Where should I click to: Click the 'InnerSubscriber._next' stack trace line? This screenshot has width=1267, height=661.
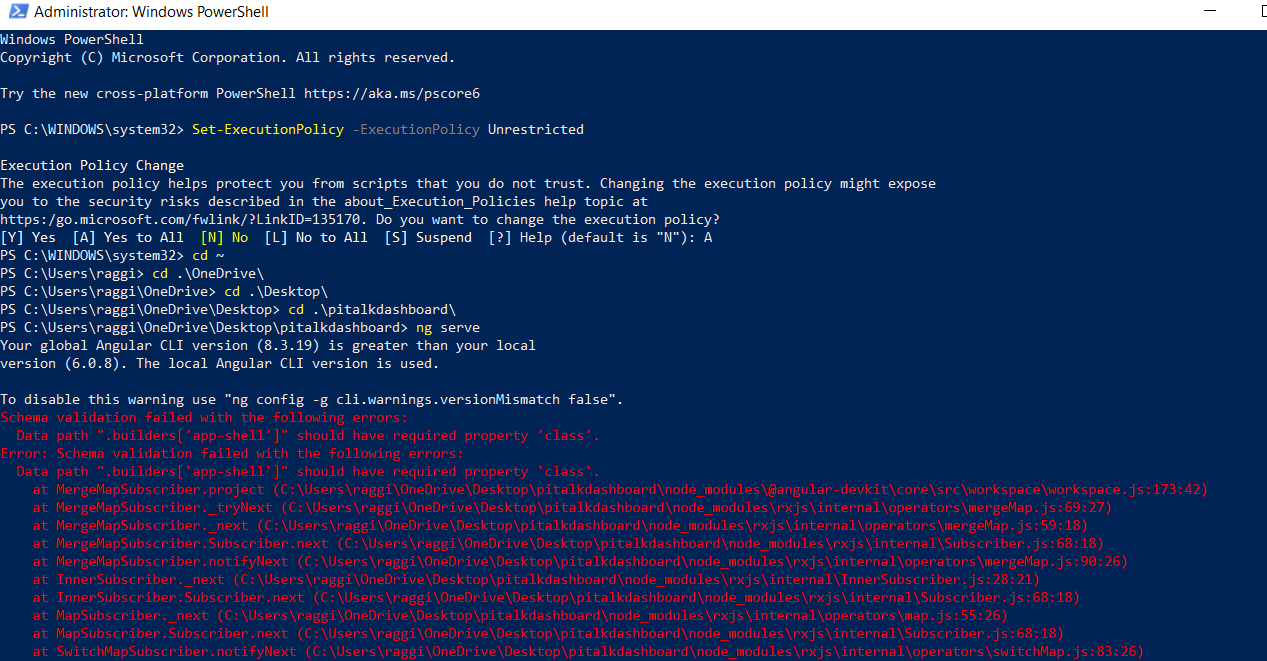(x=536, y=579)
